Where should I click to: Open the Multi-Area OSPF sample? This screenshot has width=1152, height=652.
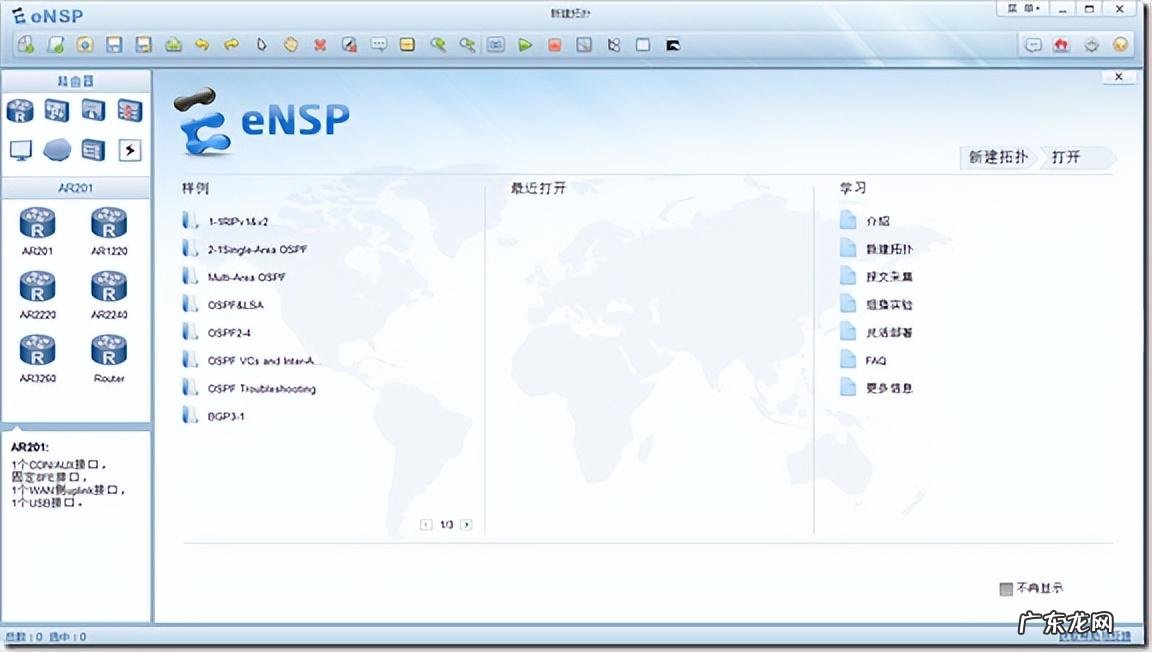tap(246, 277)
